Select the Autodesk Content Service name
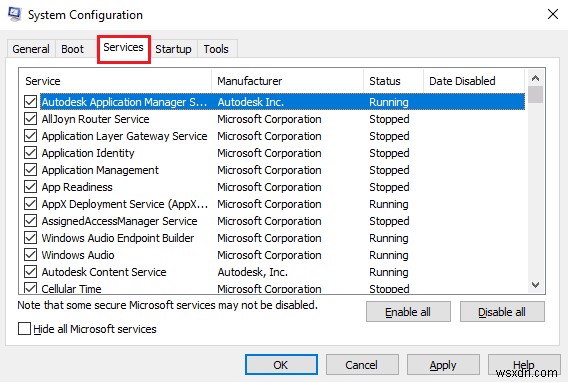 pos(104,272)
